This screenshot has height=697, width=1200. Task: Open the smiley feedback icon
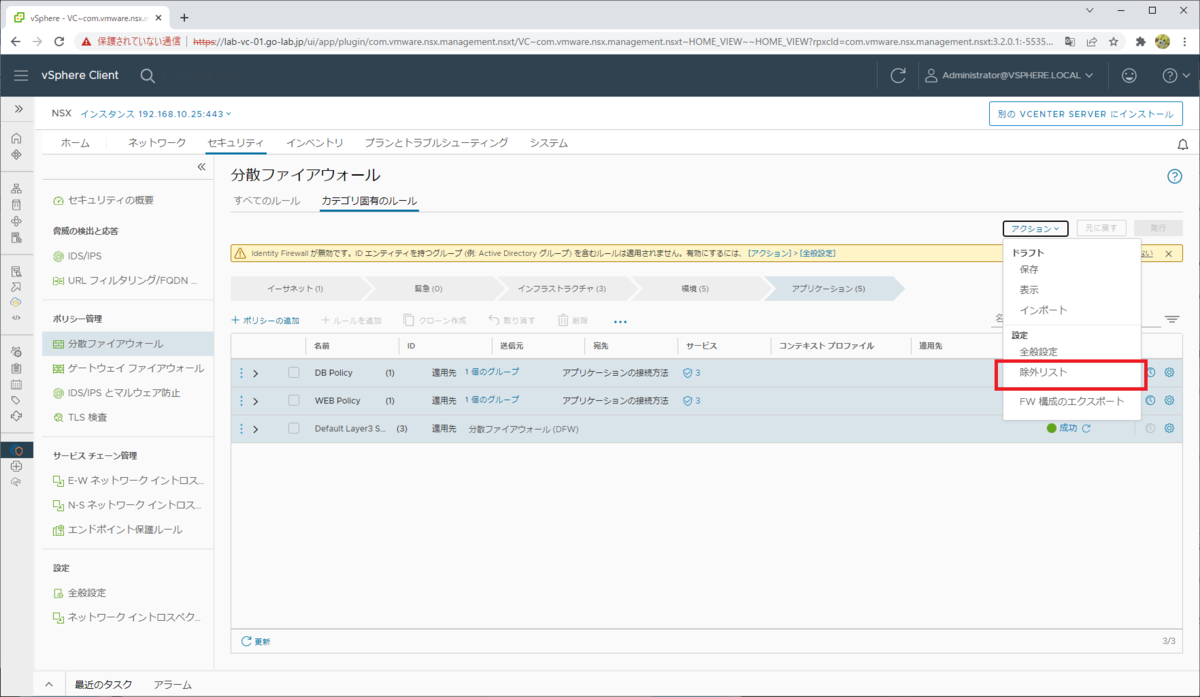click(x=1129, y=75)
